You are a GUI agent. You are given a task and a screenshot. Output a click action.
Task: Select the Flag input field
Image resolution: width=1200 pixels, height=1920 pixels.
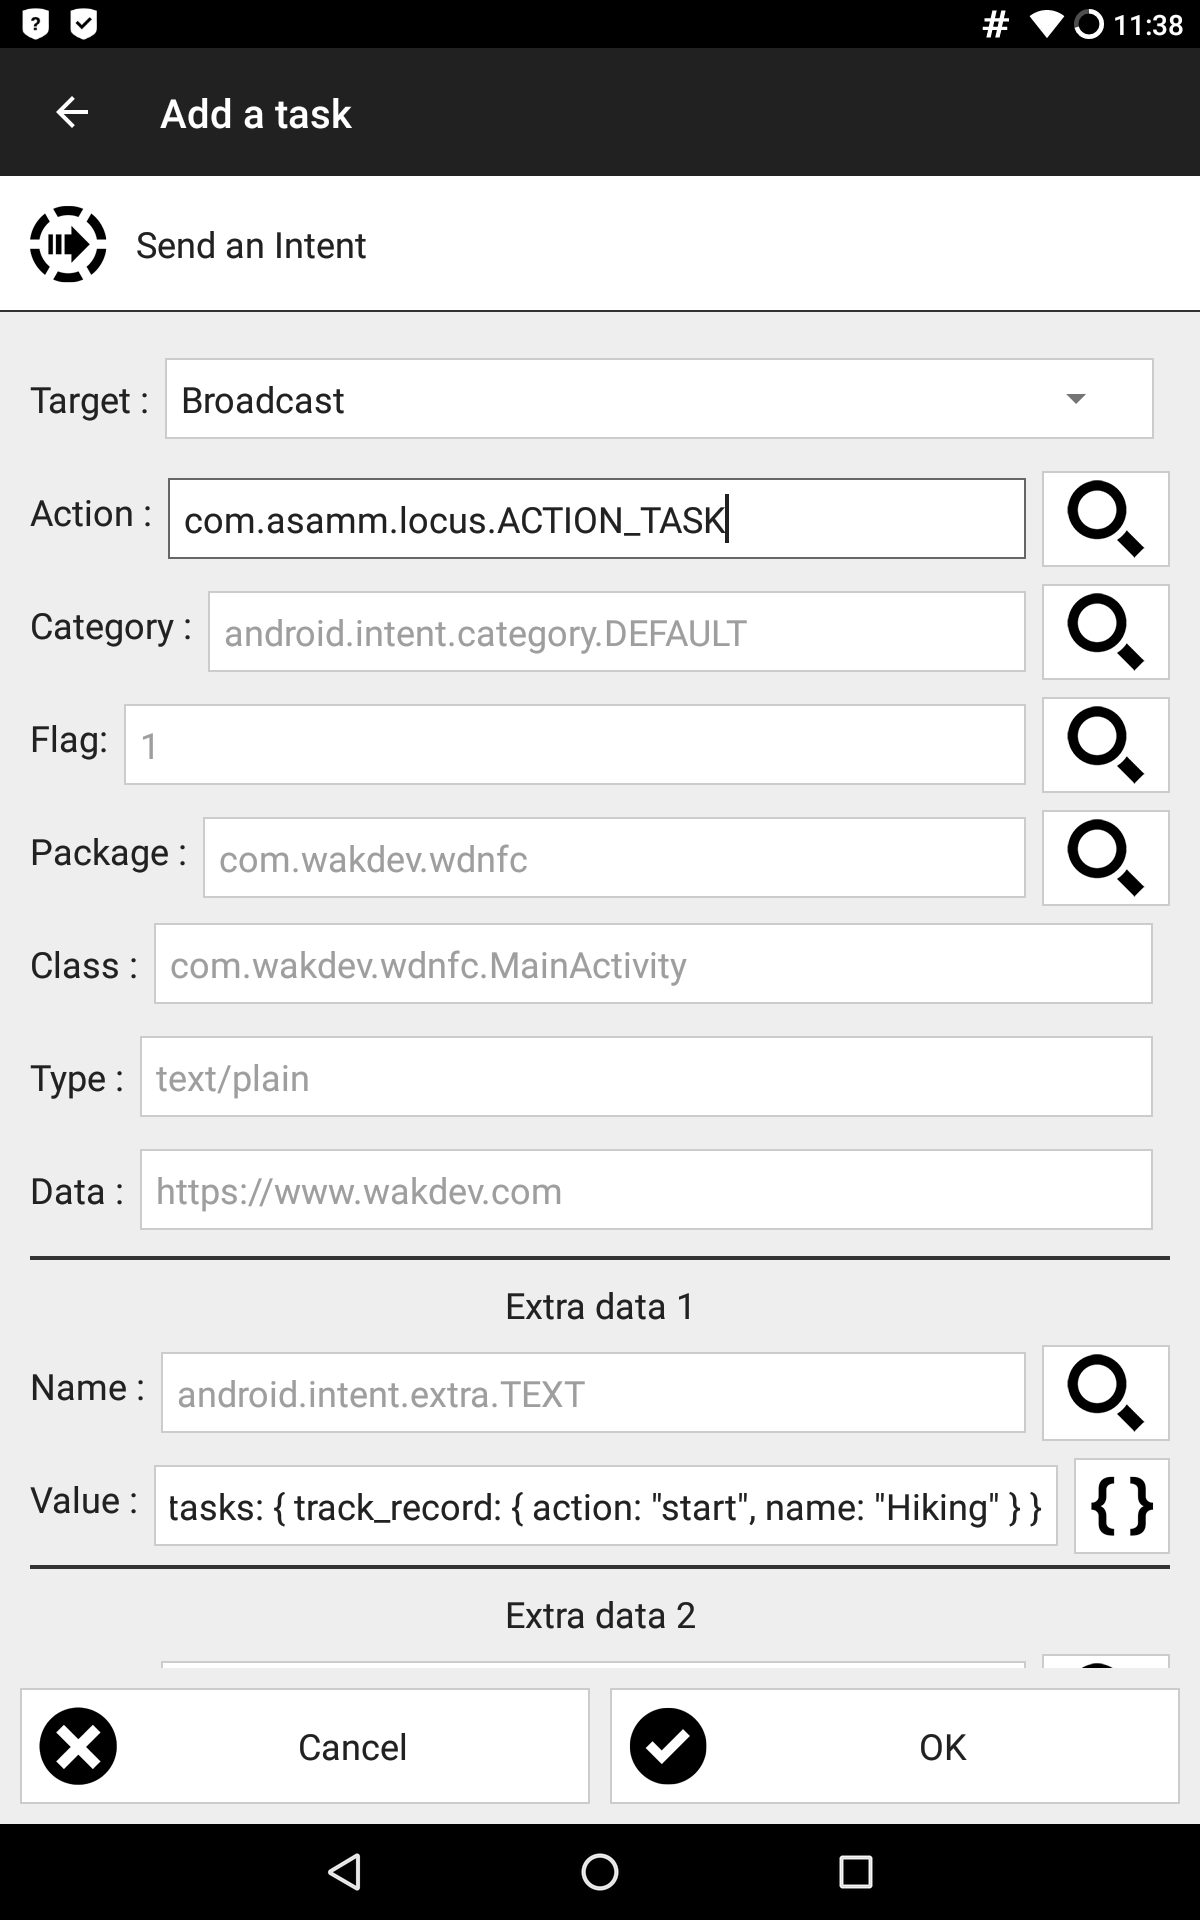point(574,745)
